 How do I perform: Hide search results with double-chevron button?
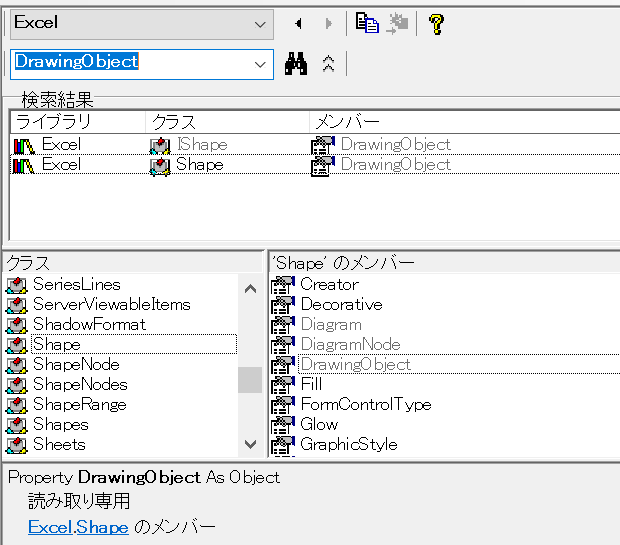[329, 64]
